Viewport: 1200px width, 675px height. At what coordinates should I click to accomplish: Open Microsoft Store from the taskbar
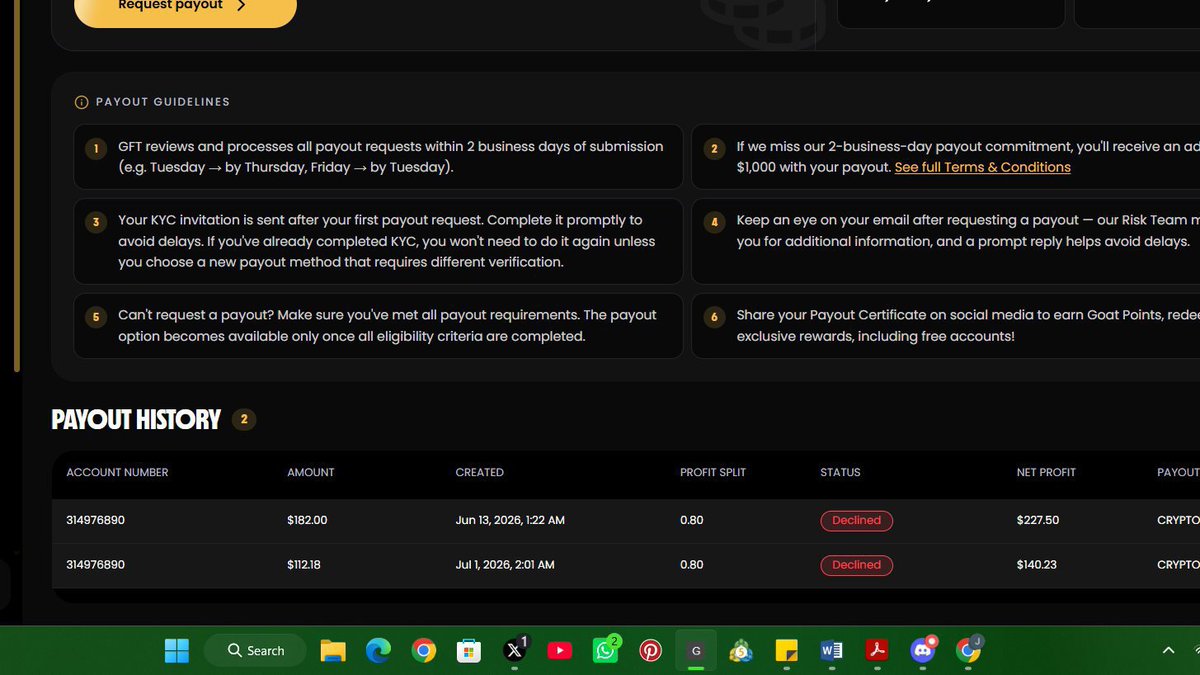pyautogui.click(x=469, y=651)
